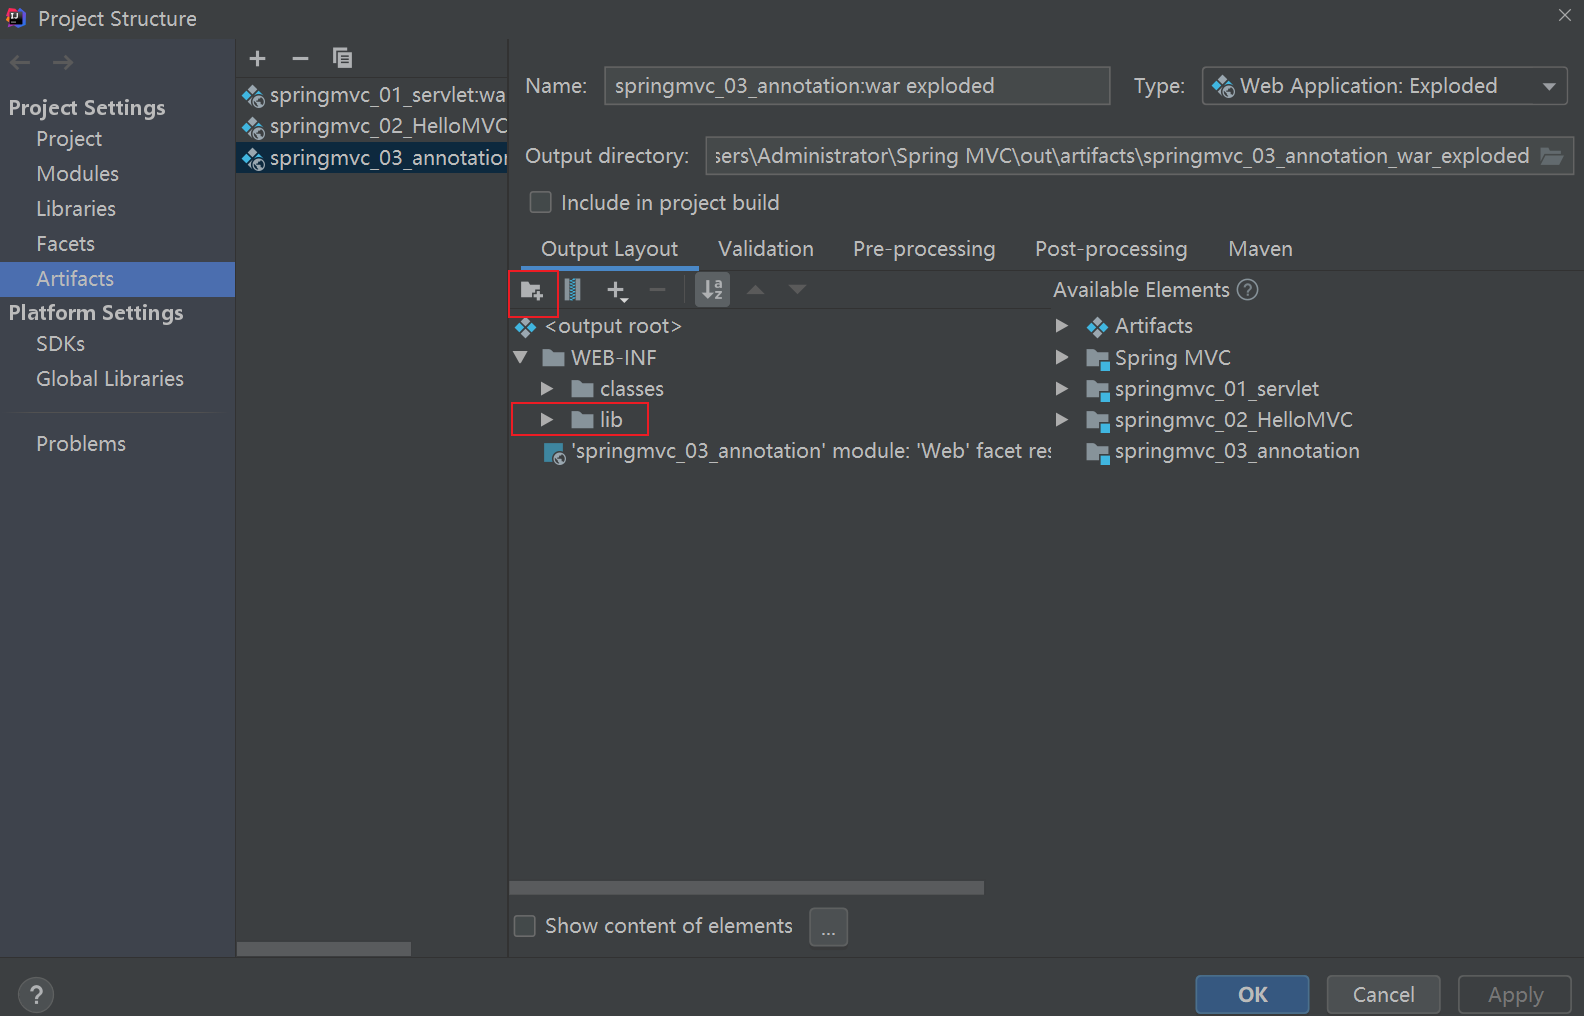Screen dimensions: 1584x1016
Task: Select WEB-INF folder node
Action: point(599,358)
